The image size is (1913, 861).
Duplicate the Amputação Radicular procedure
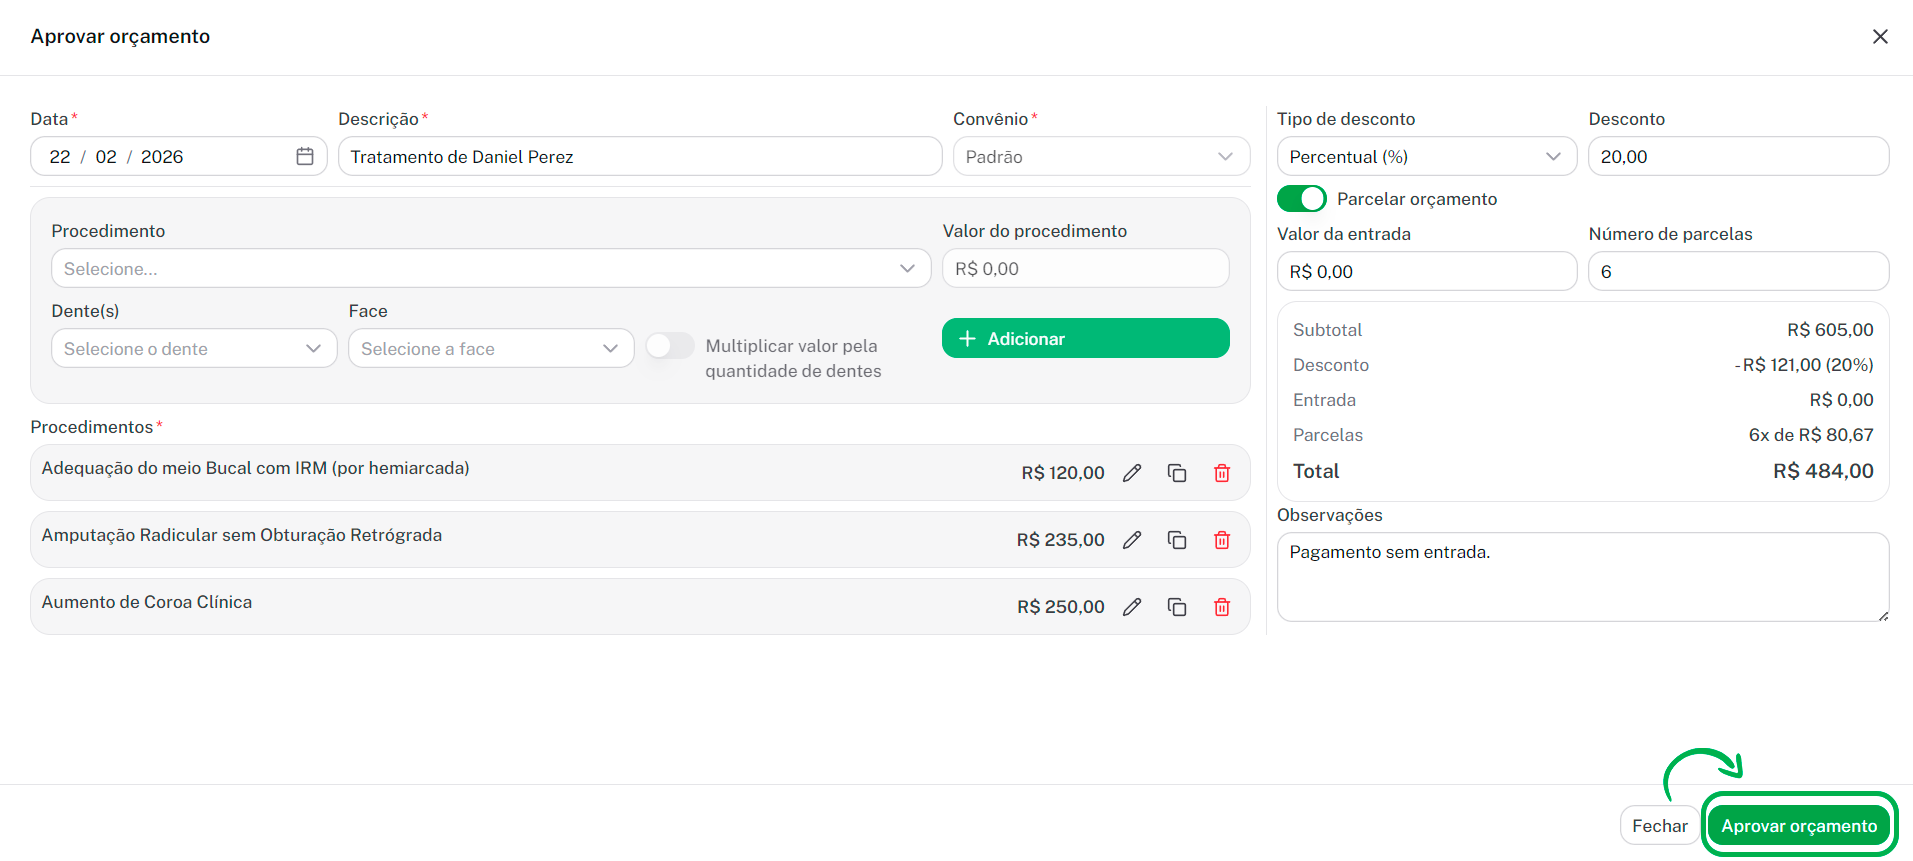coord(1177,540)
